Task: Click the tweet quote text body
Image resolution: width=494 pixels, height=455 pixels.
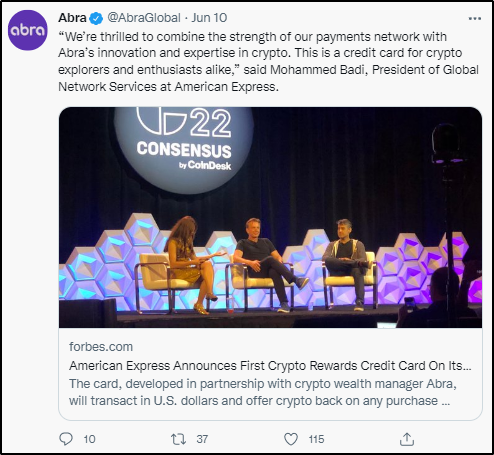Action: pyautogui.click(x=268, y=61)
